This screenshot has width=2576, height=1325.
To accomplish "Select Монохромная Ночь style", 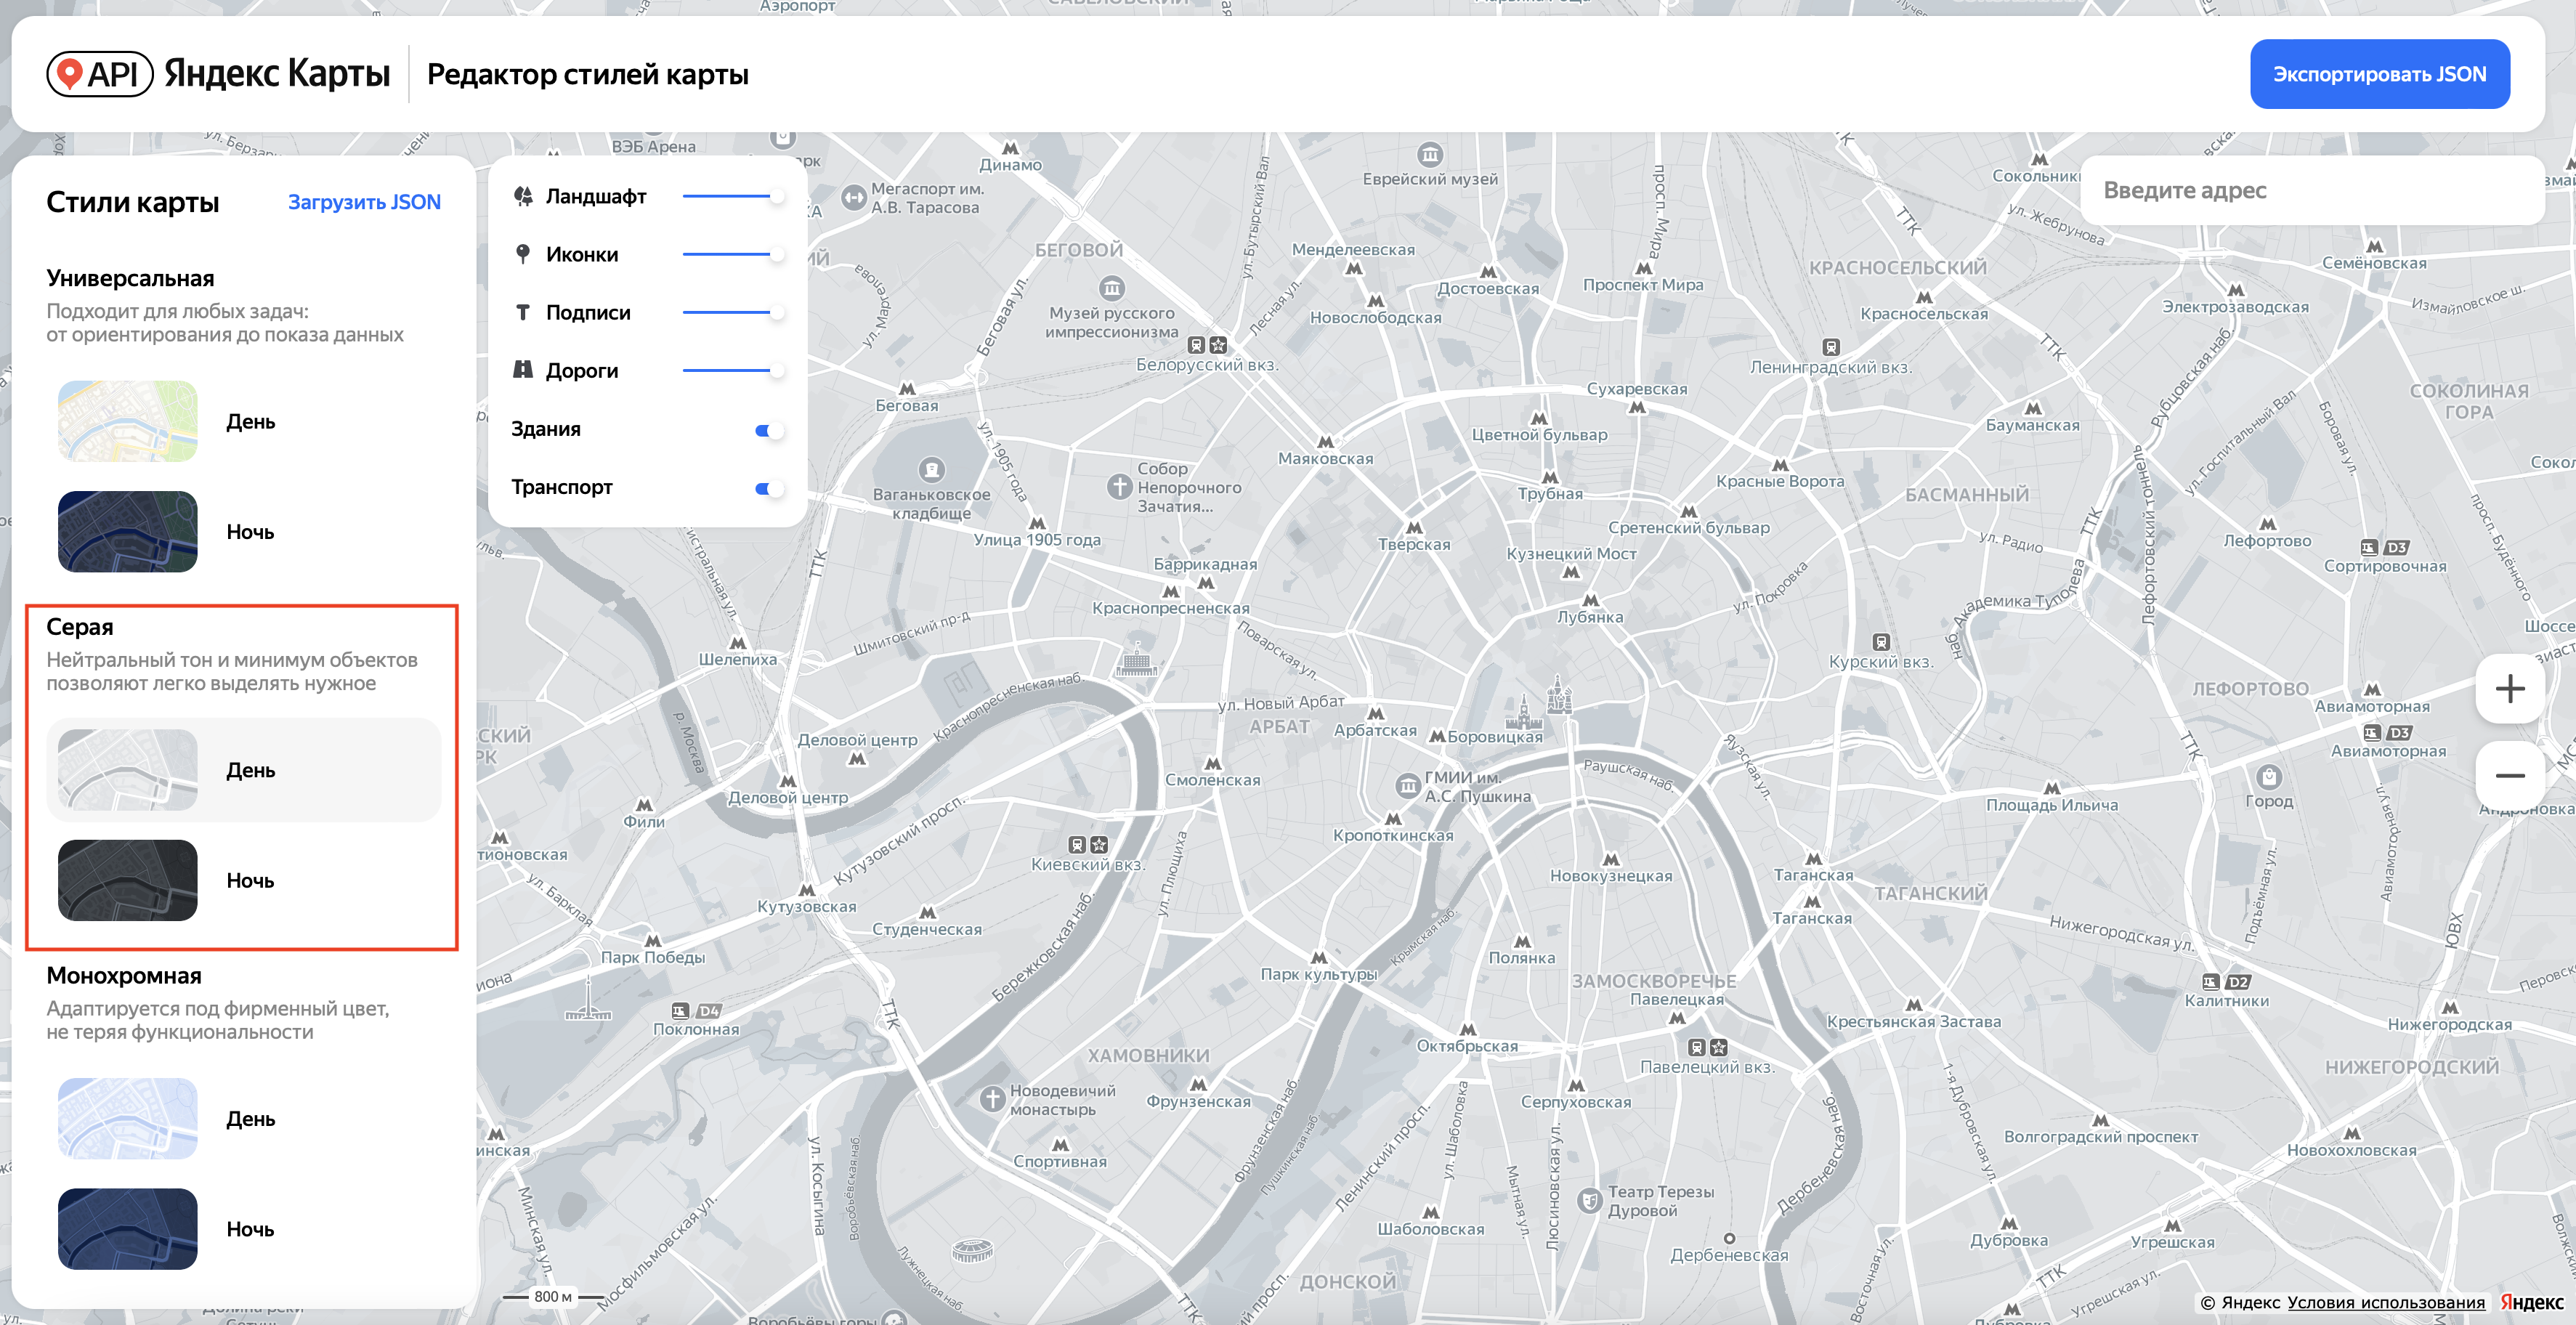I will pos(243,1229).
